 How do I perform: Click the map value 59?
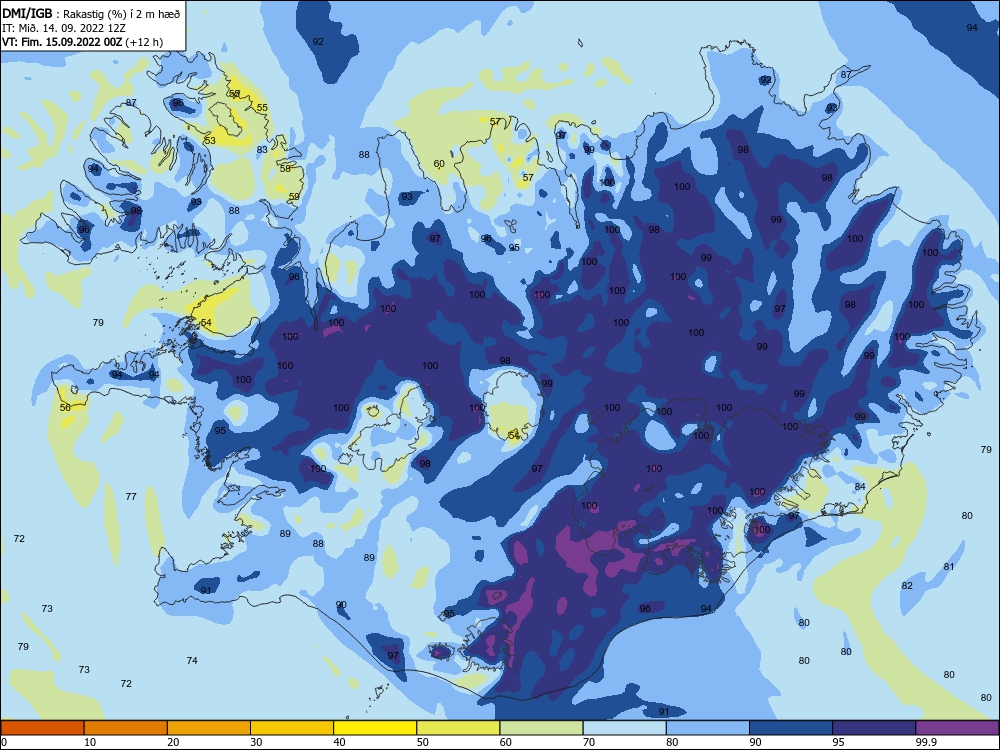pyautogui.click(x=294, y=196)
